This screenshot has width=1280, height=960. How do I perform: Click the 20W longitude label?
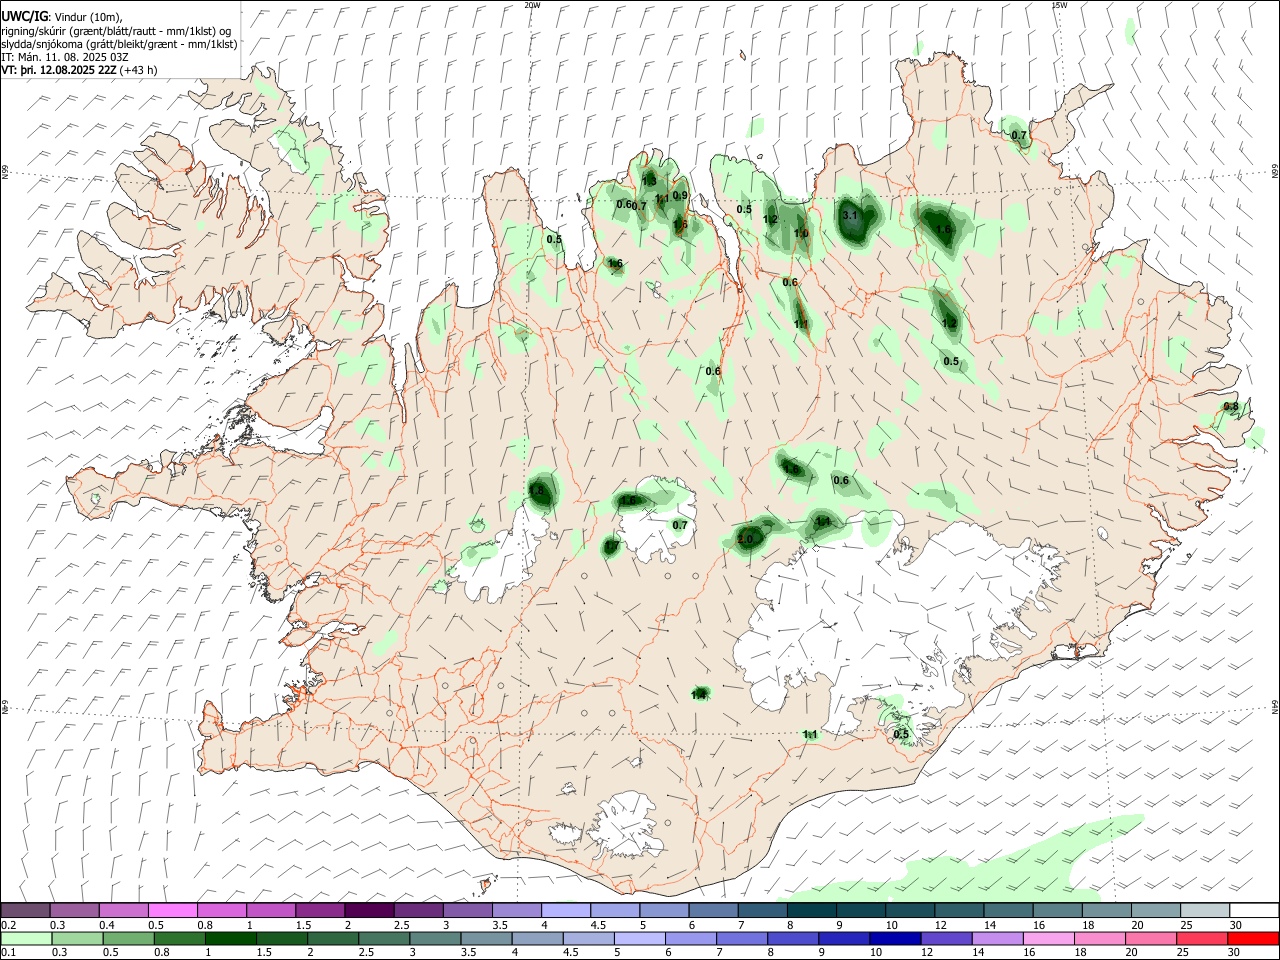tap(533, 5)
